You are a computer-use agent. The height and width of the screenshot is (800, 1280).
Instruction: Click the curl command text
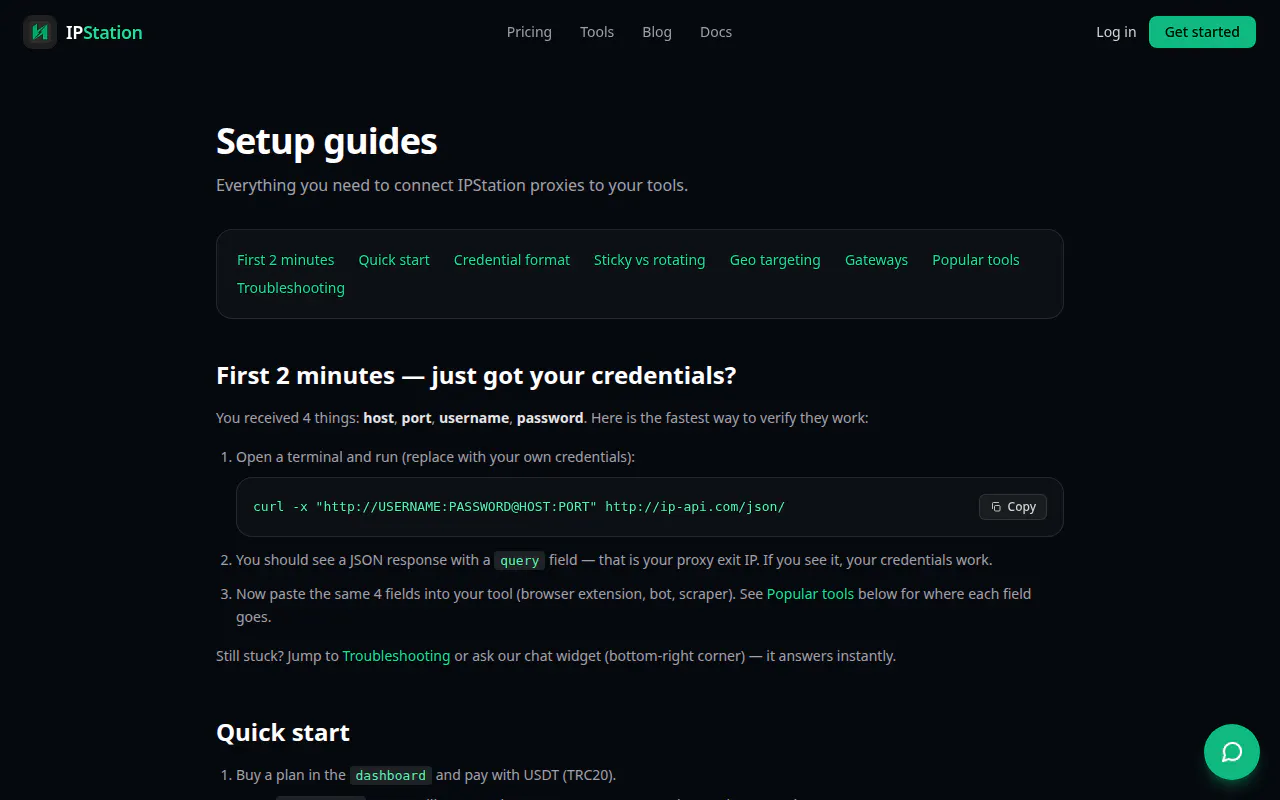519,507
